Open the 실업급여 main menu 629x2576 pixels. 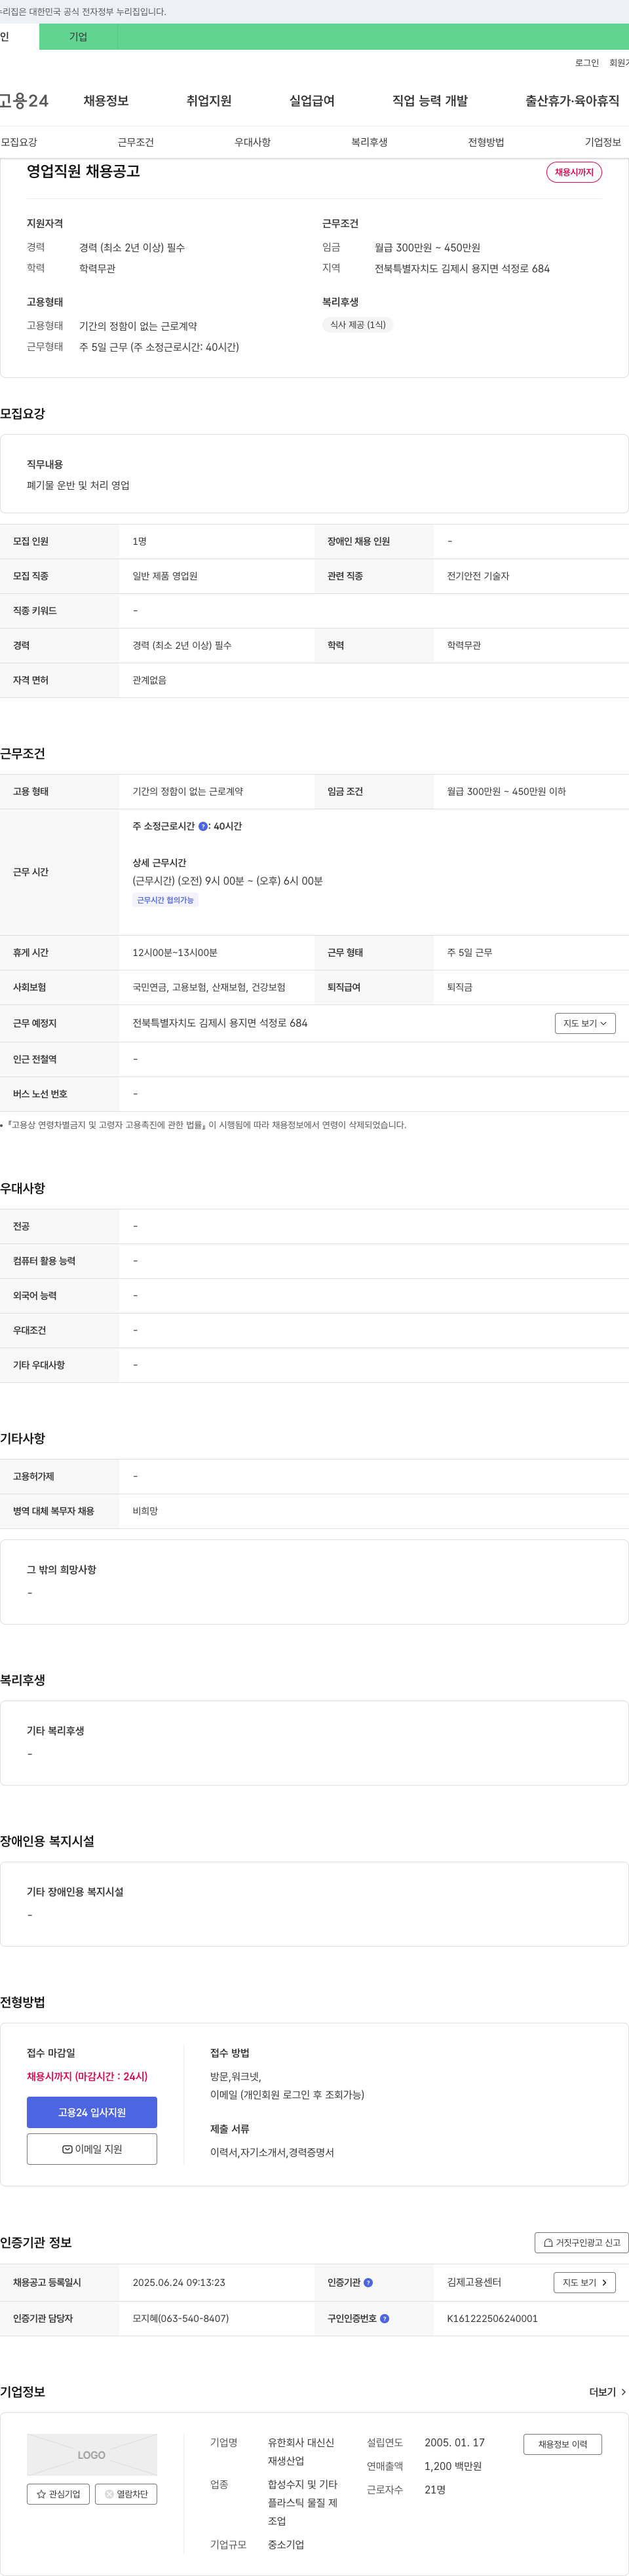(312, 101)
